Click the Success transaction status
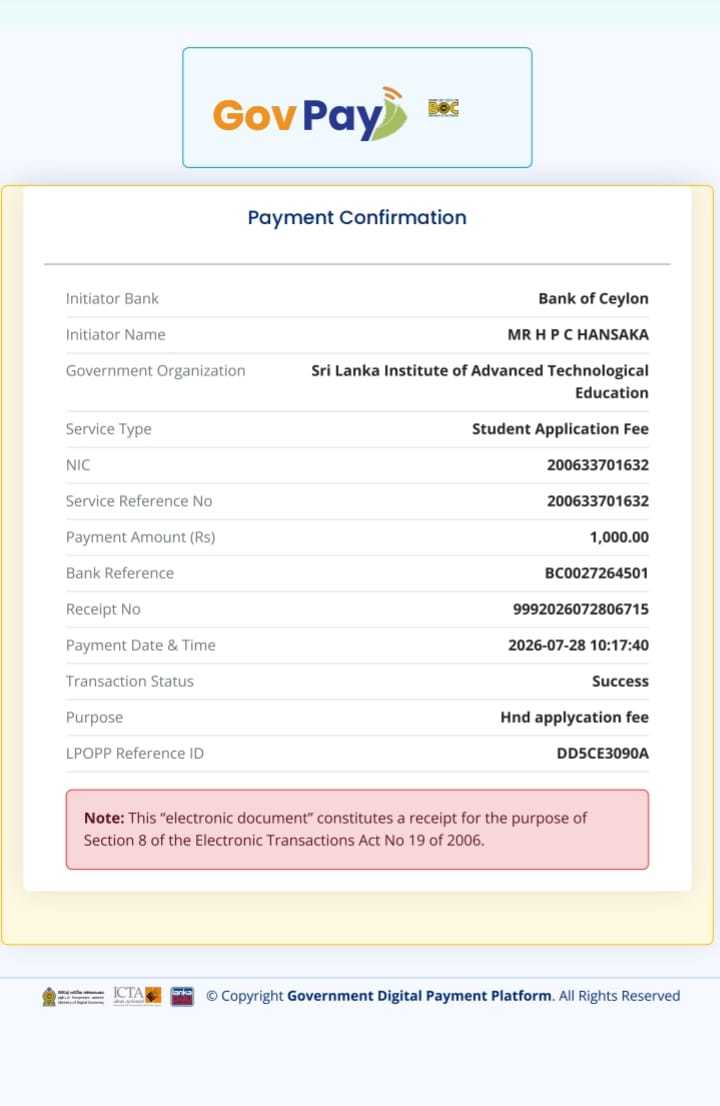 (x=620, y=681)
